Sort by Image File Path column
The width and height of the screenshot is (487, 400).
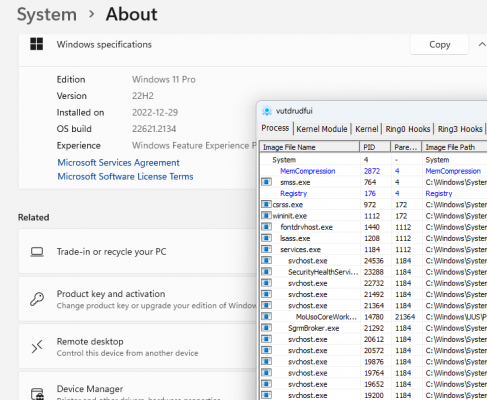coord(454,147)
